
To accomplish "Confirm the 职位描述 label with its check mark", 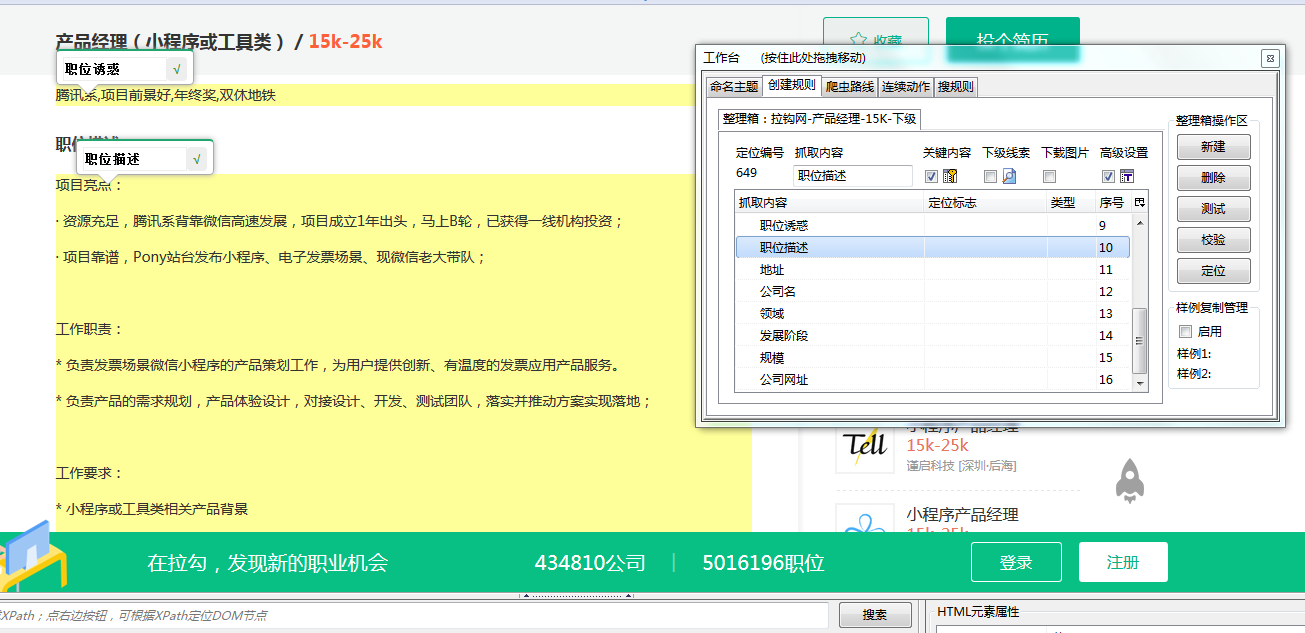I will (197, 159).
